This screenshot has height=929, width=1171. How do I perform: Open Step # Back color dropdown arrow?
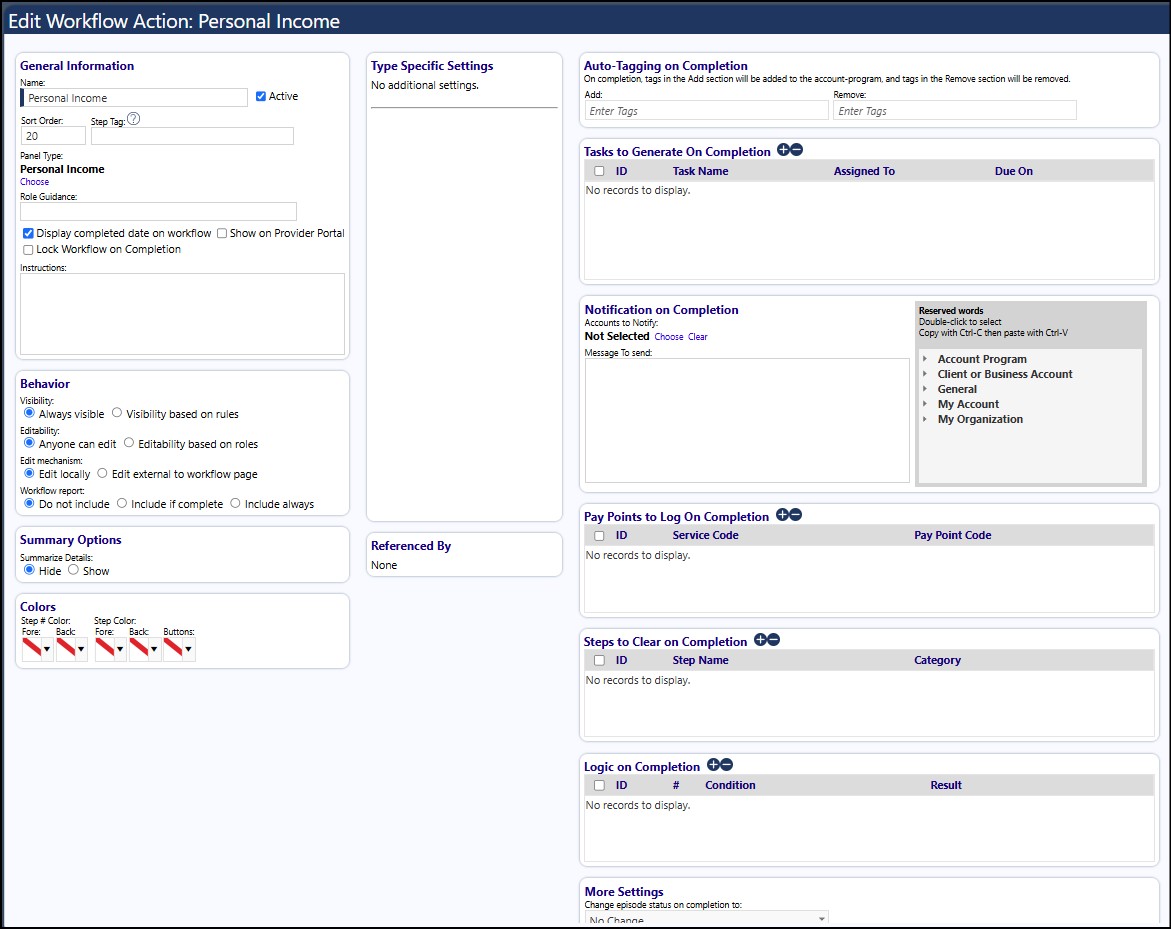point(81,649)
